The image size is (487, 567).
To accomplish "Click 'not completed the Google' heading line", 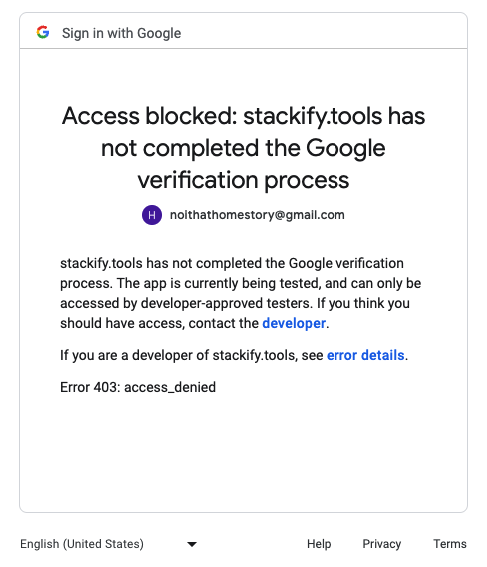I will (243, 148).
